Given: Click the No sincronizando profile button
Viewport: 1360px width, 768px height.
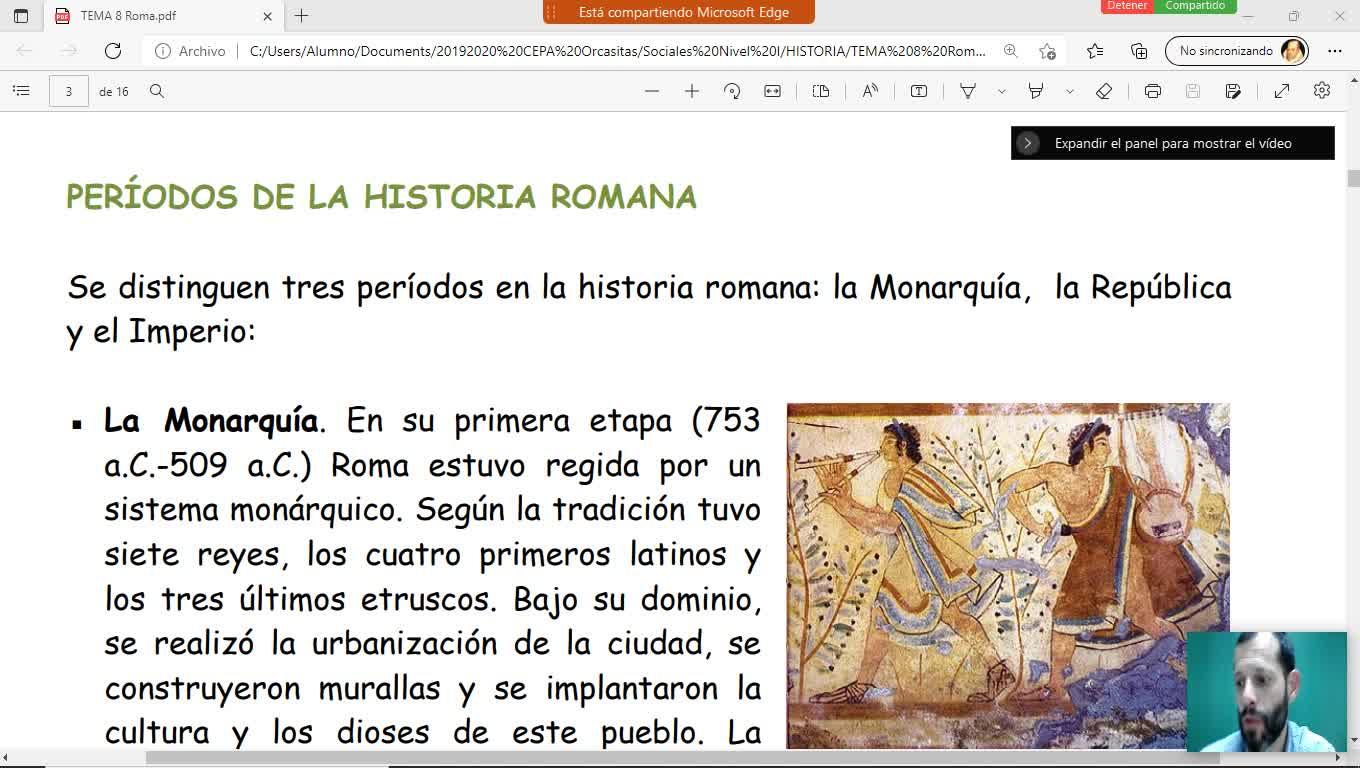Looking at the screenshot, I should 1236,51.
